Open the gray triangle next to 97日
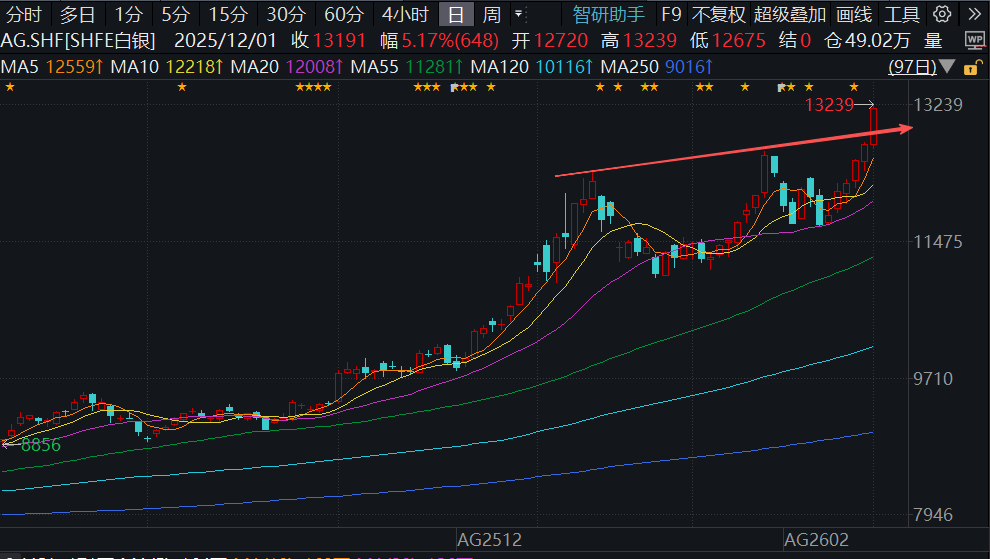The image size is (990, 559). point(946,66)
